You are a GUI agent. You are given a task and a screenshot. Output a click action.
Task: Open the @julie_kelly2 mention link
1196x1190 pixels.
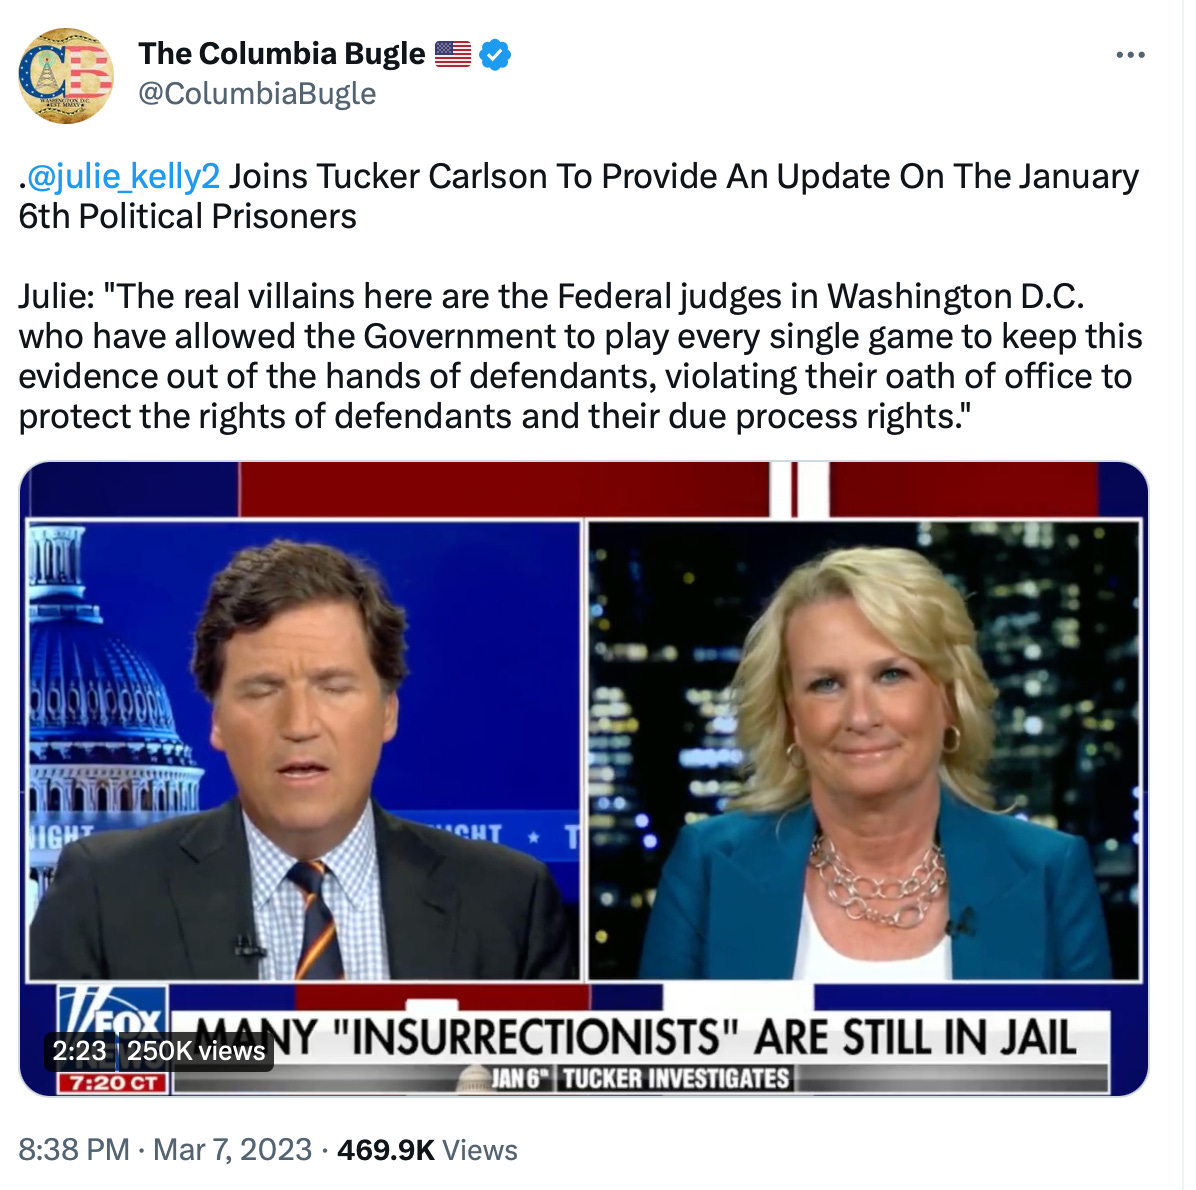pyautogui.click(x=123, y=177)
